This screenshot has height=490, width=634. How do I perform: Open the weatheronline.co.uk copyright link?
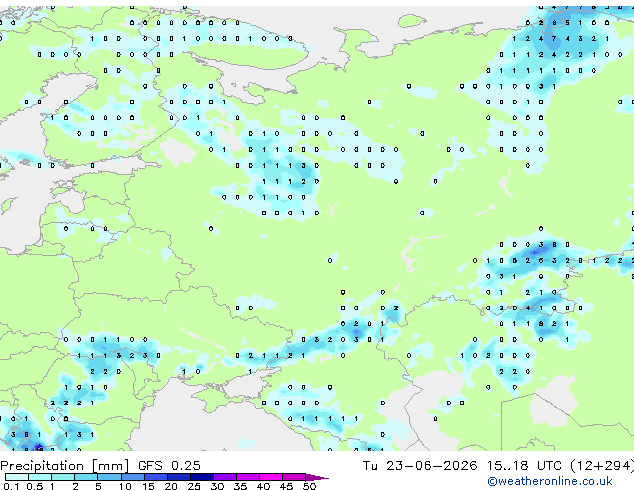[549, 481]
